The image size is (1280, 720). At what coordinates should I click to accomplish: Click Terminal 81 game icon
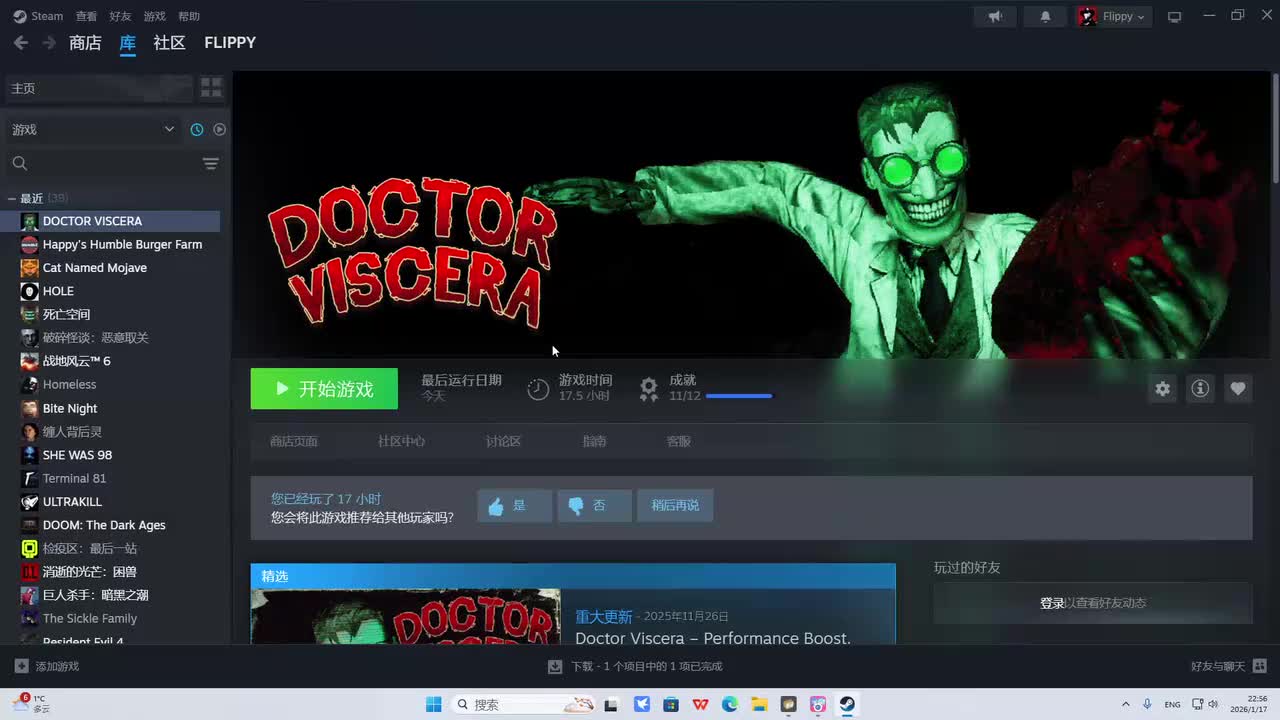[x=30, y=478]
